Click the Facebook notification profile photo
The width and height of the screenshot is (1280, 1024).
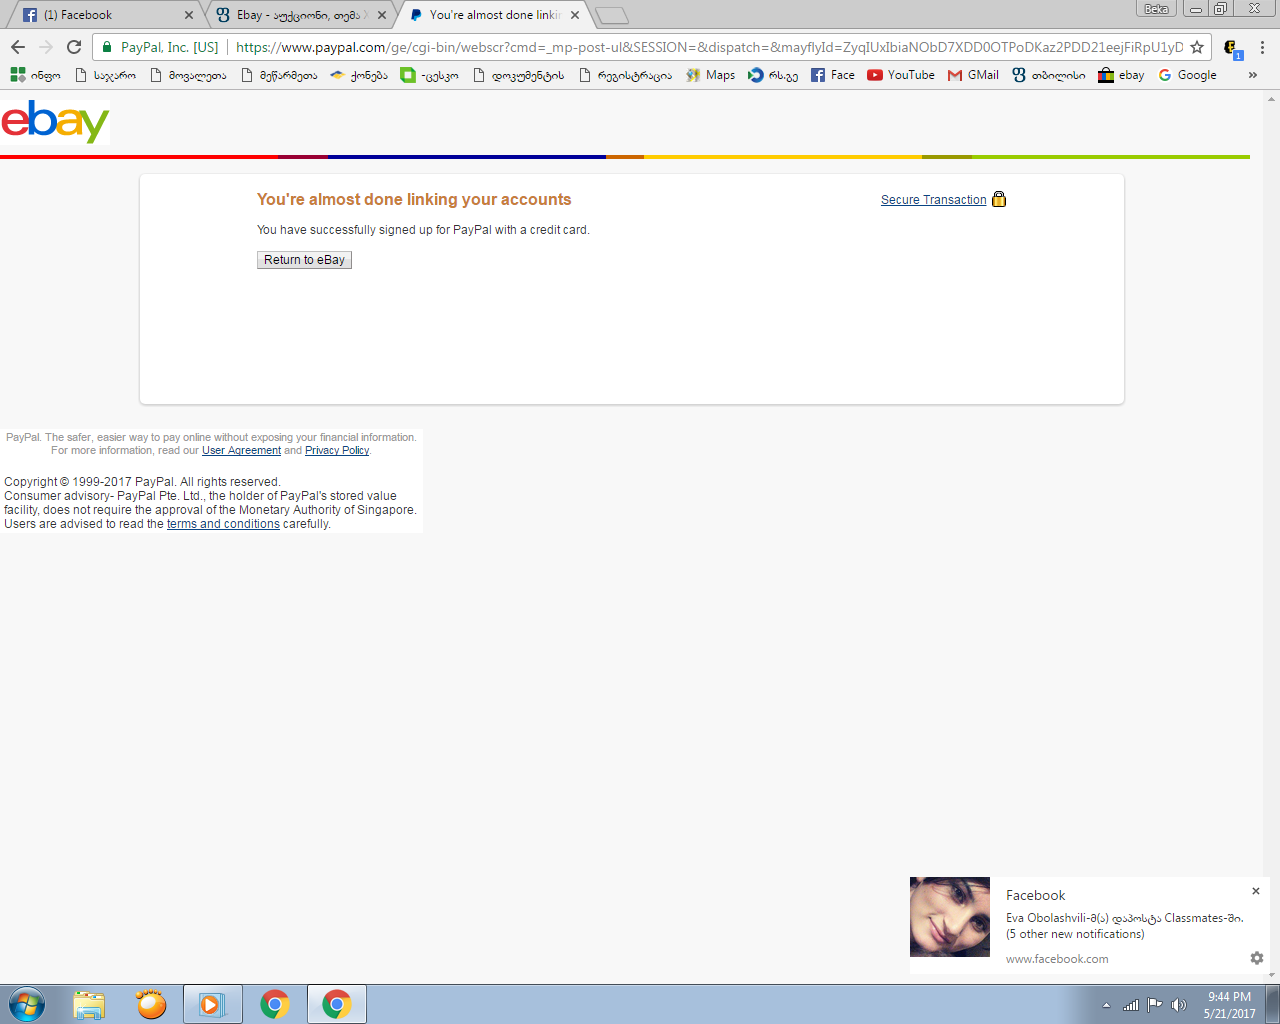click(950, 917)
